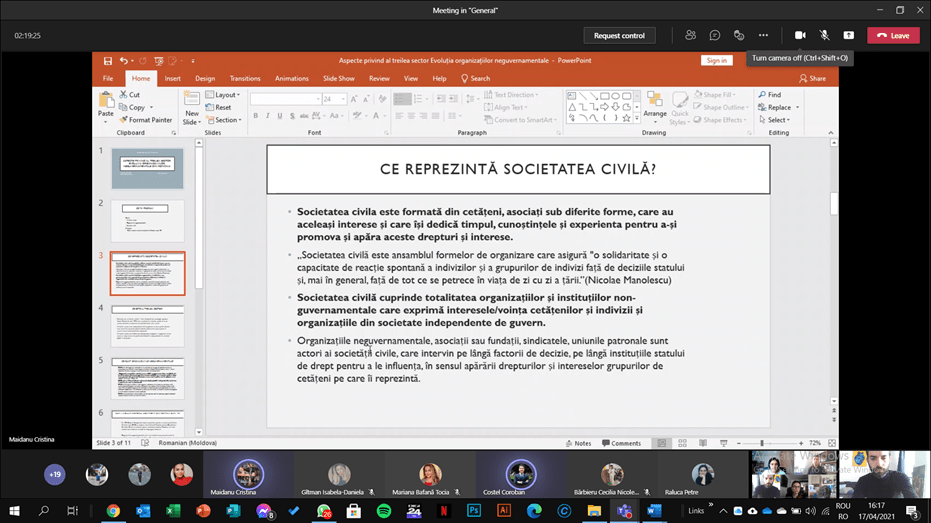This screenshot has width=931, height=523.
Task: Open Google Chrome from the taskbar
Action: [x=113, y=511]
